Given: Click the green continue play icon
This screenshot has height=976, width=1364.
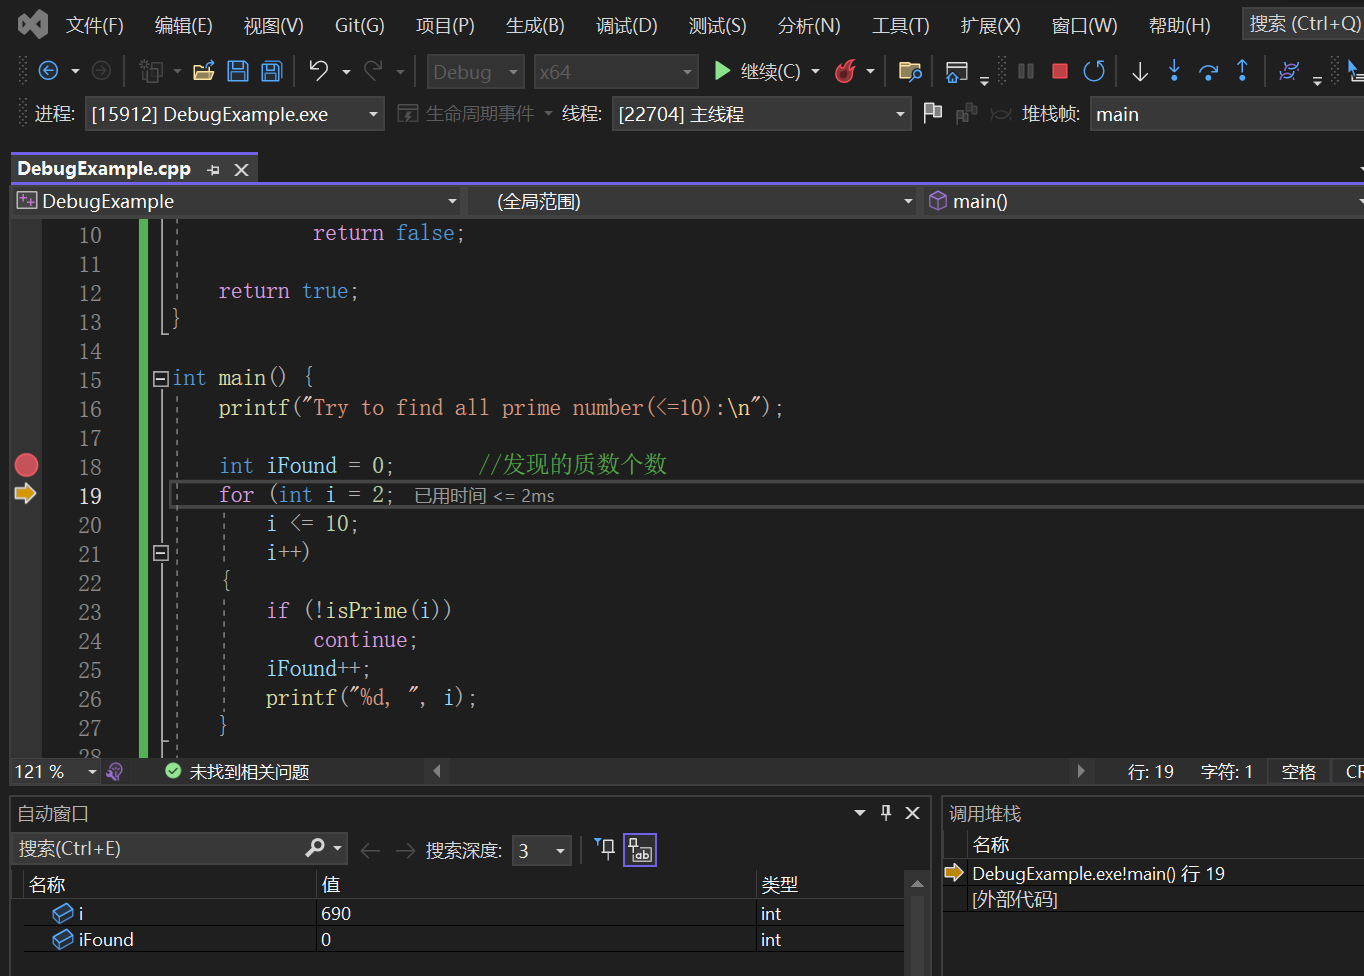Looking at the screenshot, I should click(722, 71).
